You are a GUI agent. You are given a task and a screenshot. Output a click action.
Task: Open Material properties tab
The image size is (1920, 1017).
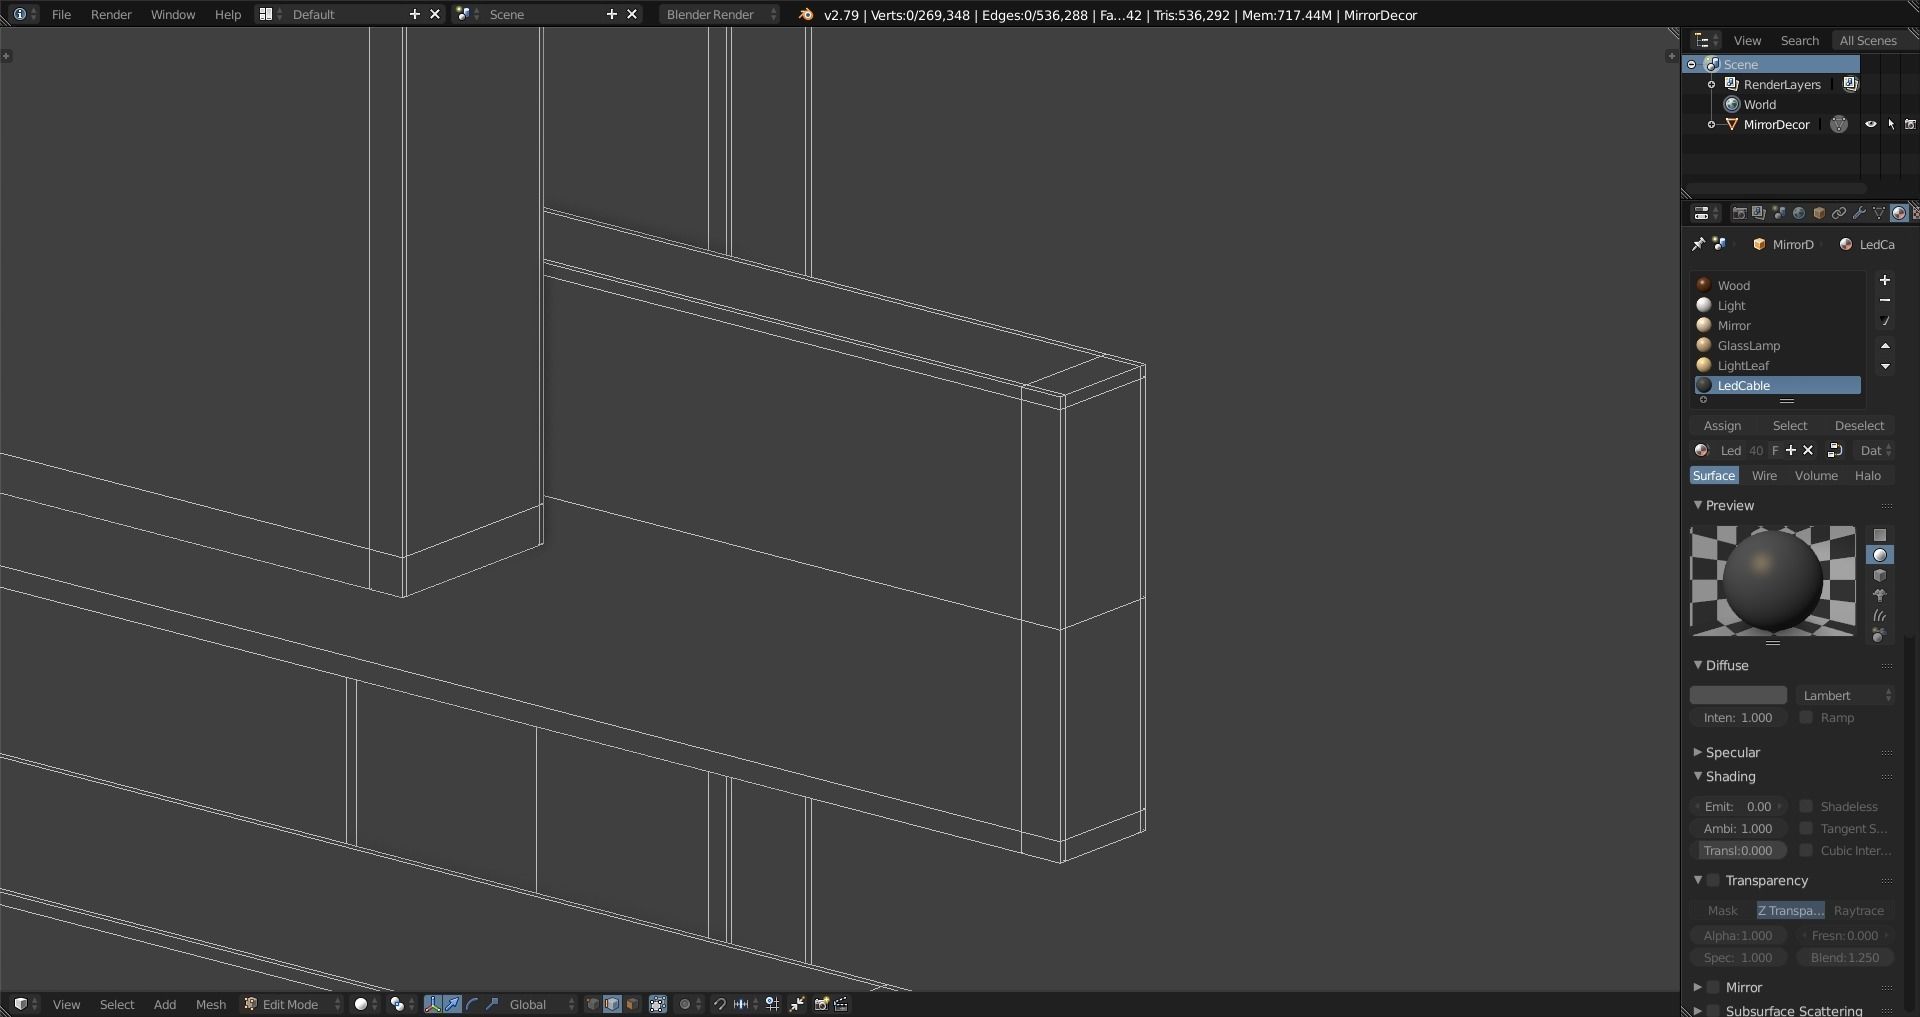click(x=1898, y=213)
